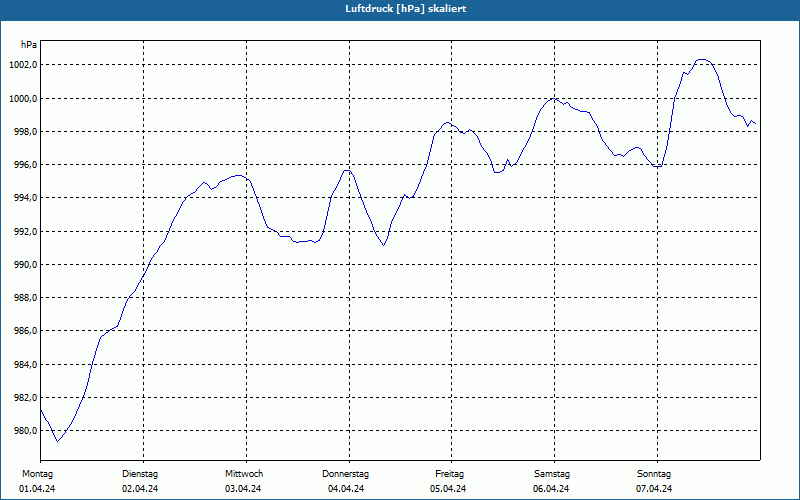Select the 982,0 axis value
This screenshot has width=800, height=500.
pyautogui.click(x=26, y=398)
